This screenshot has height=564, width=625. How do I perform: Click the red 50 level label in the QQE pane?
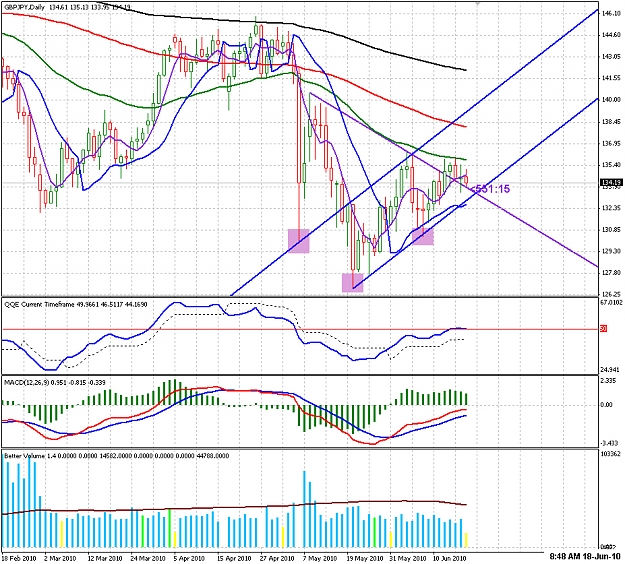(x=603, y=329)
